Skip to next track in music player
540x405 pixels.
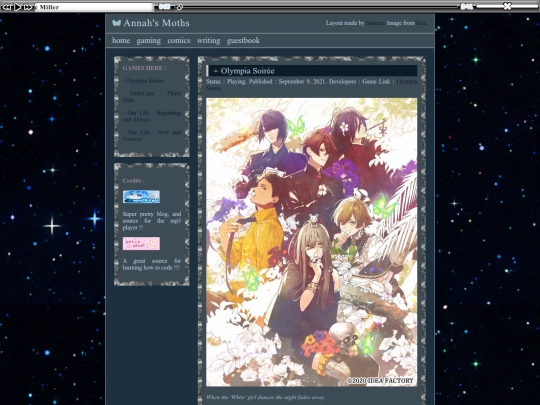coord(28,7)
